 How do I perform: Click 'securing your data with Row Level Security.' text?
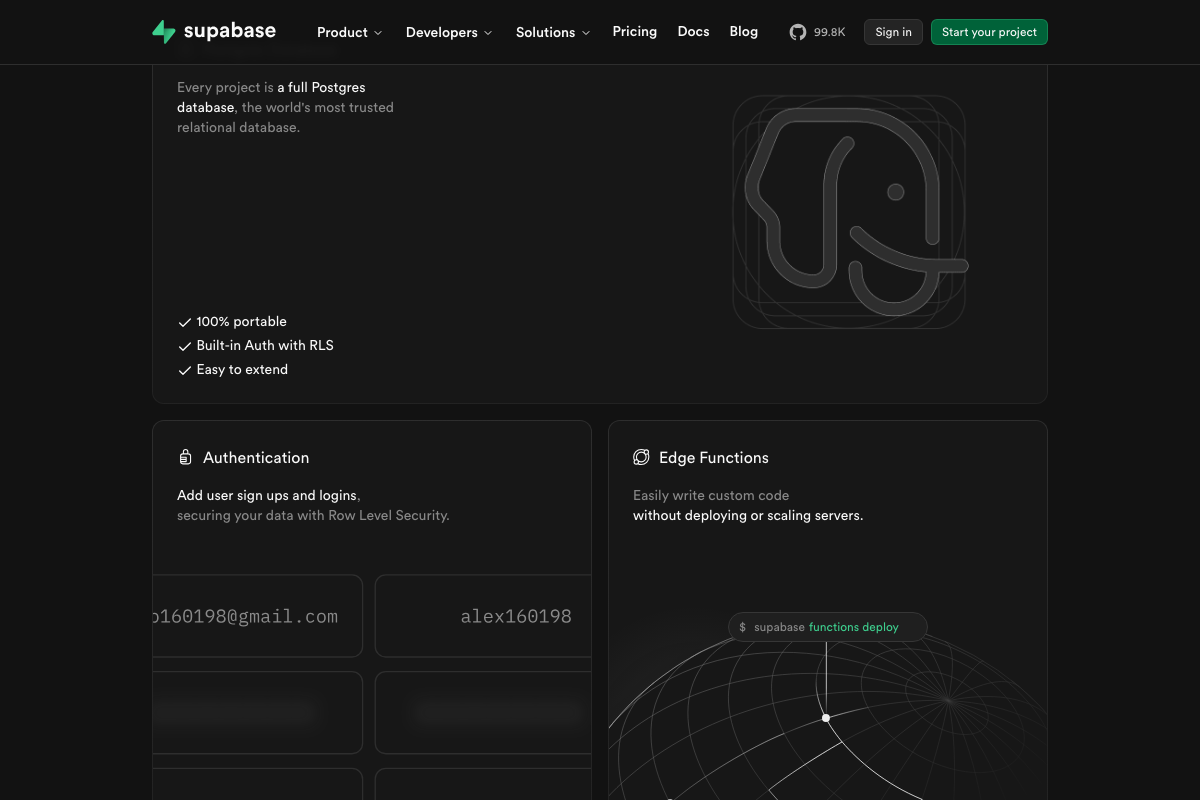313,516
